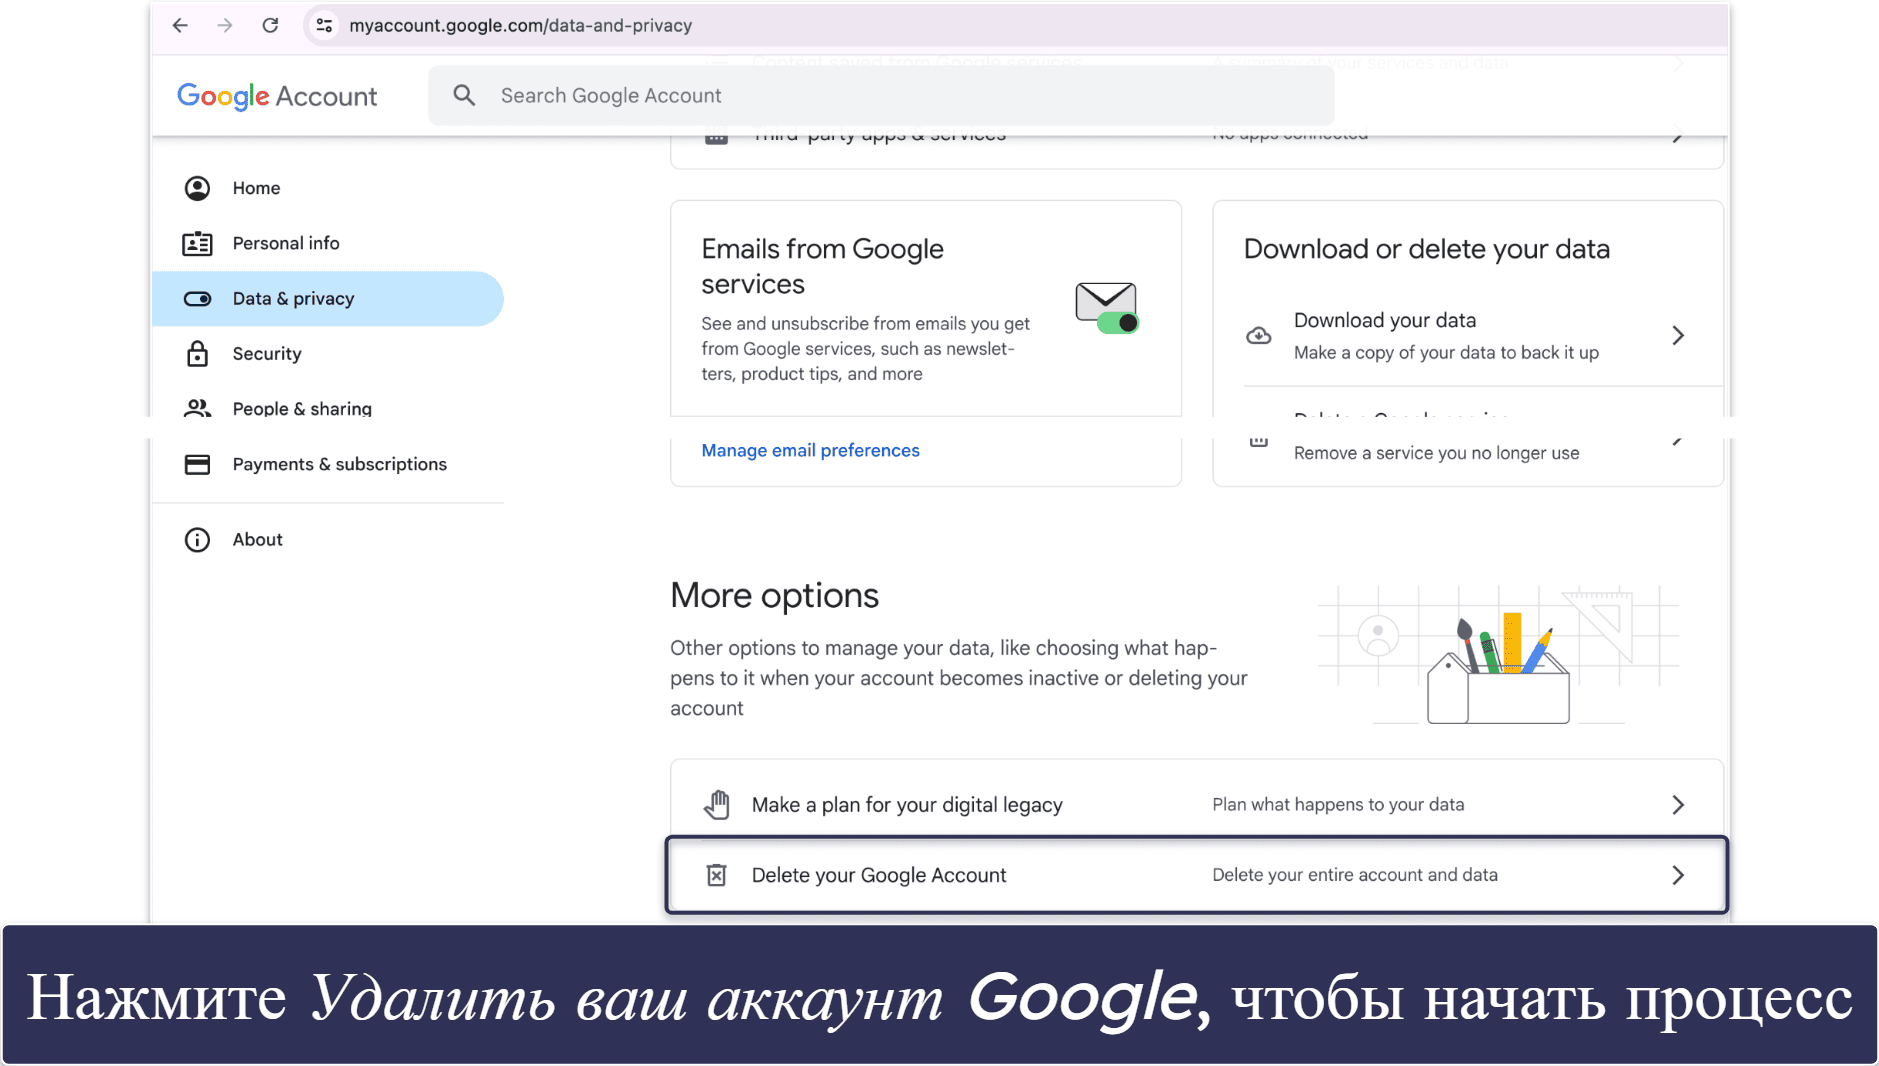Viewport: 1879px width, 1066px height.
Task: Click the browser forward arrow
Action: [225, 26]
